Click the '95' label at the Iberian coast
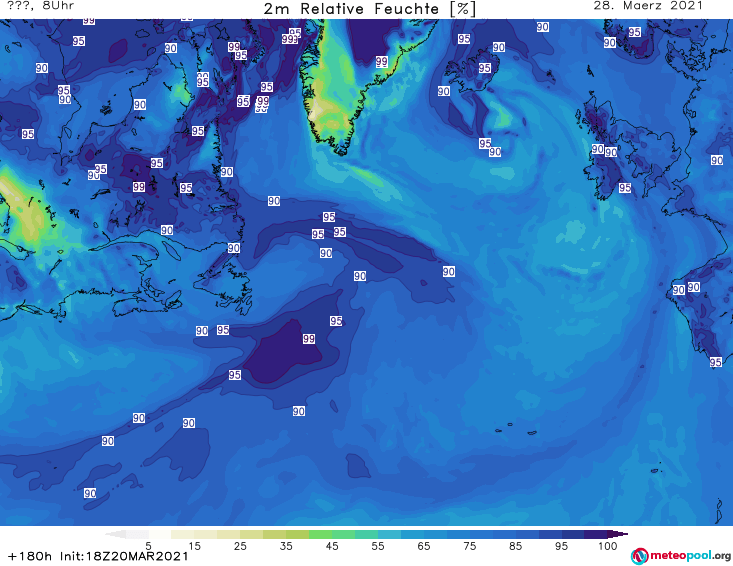 pyautogui.click(x=715, y=362)
